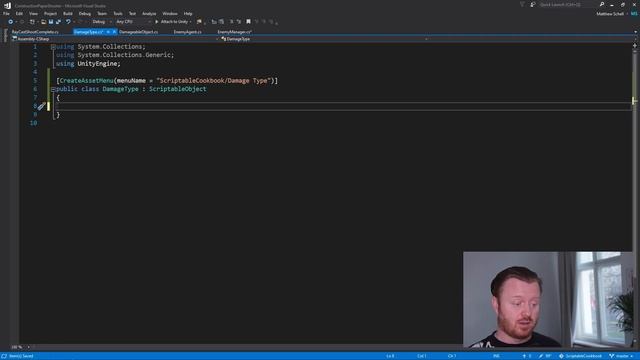The height and width of the screenshot is (360, 640).
Task: Place cursor on empty line 8
Action: tap(343, 106)
